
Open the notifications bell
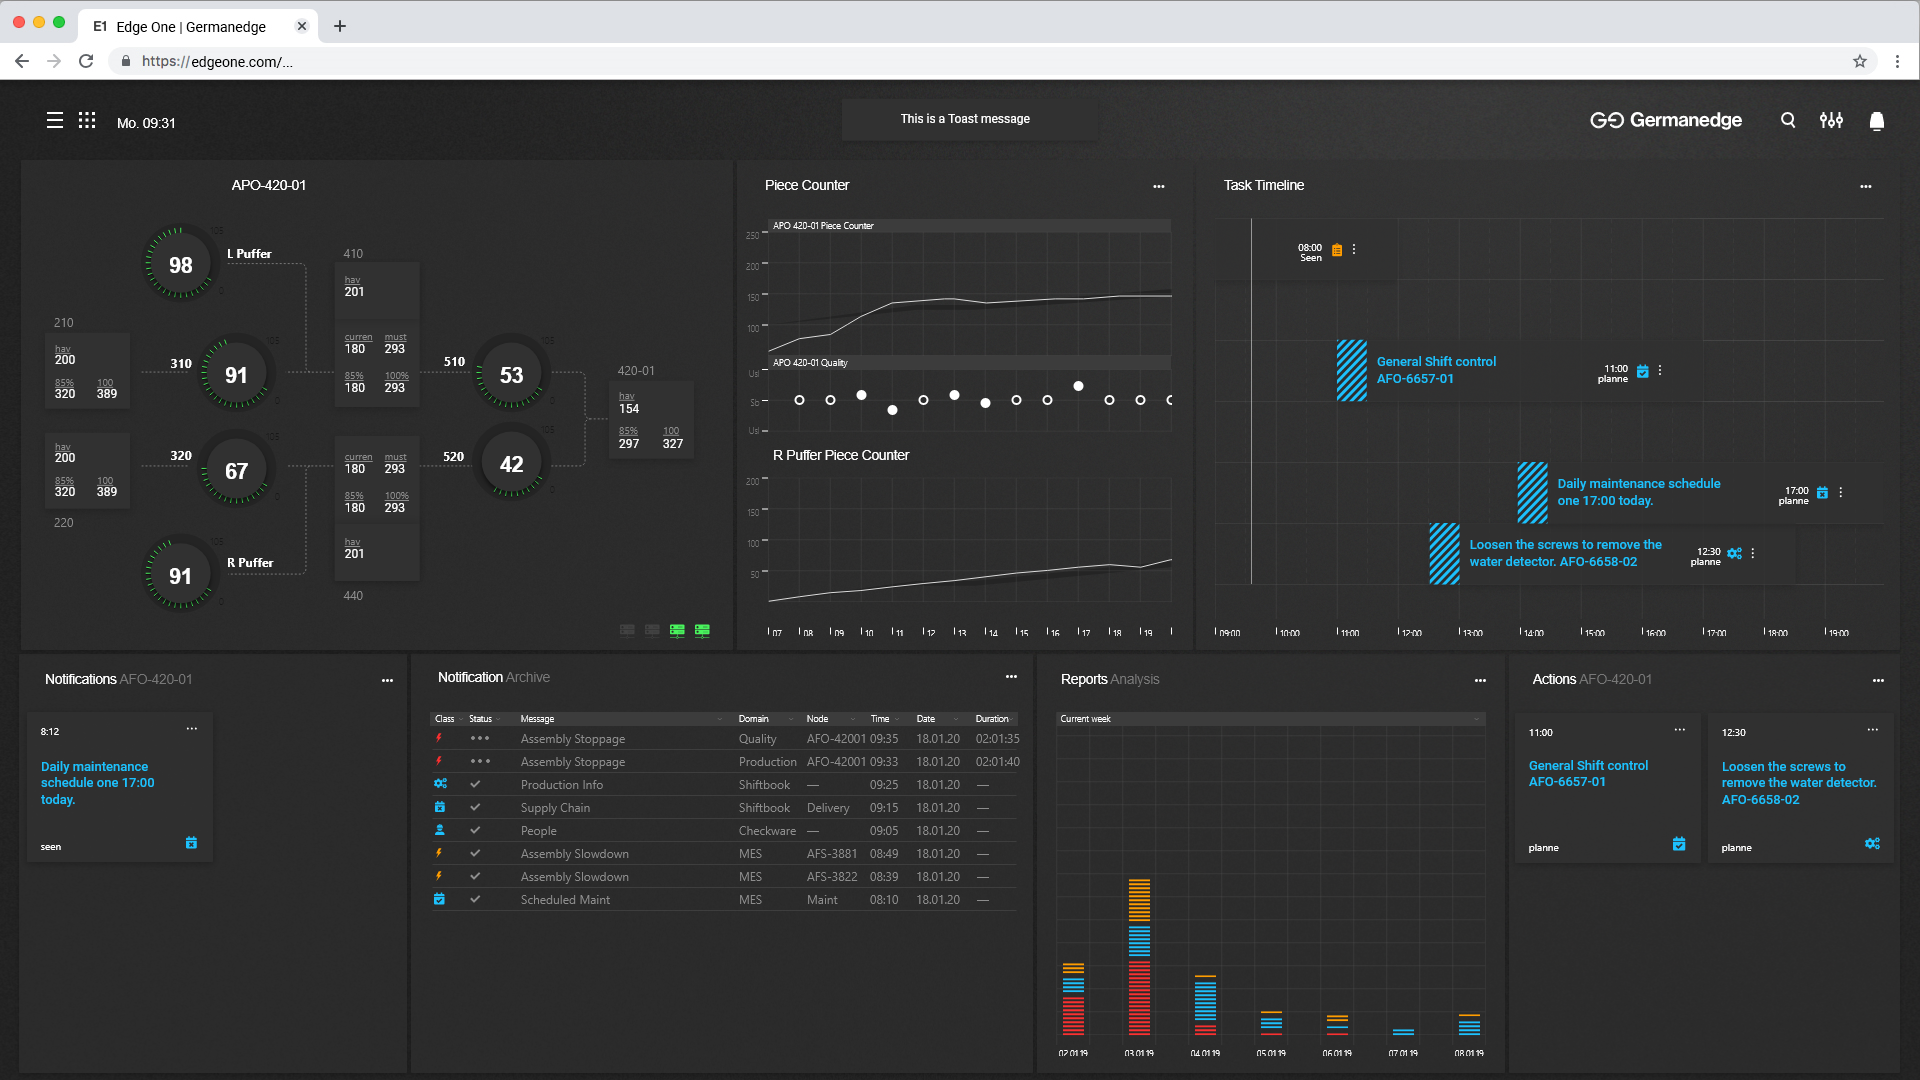(1877, 121)
